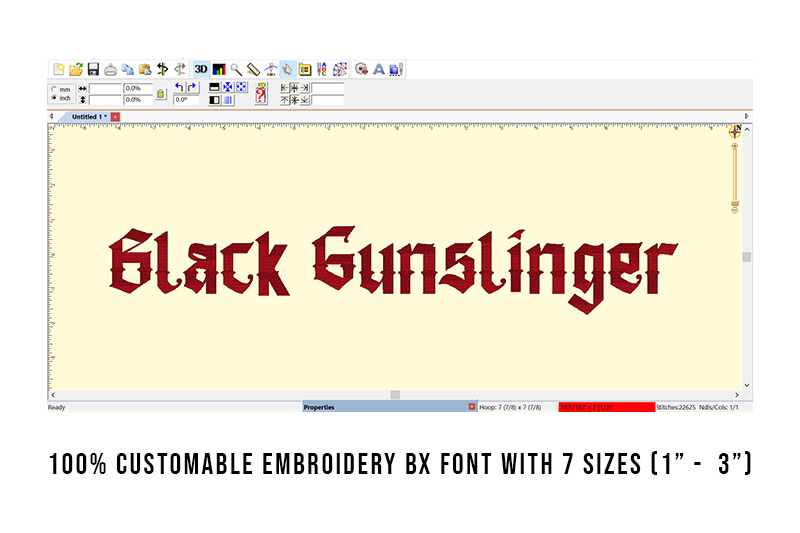
Task: Pick the ruler measure tool
Action: point(253,69)
